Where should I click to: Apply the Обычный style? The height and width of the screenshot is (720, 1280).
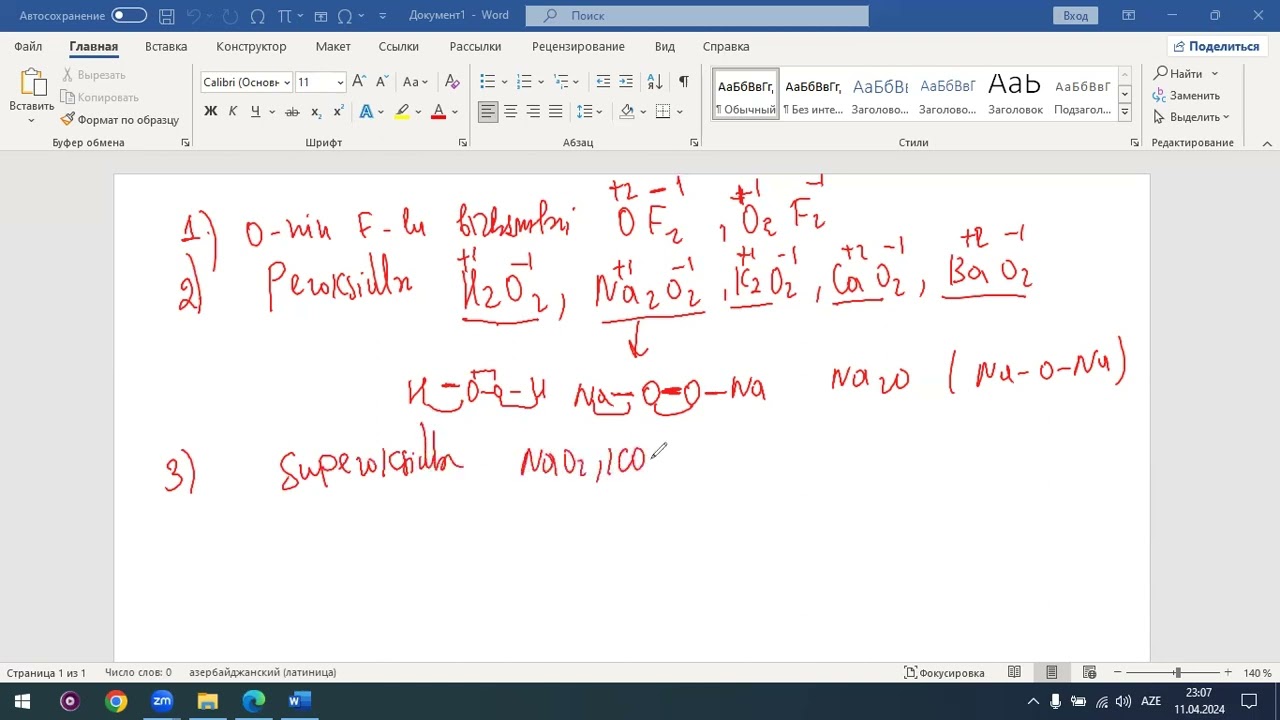(746, 95)
